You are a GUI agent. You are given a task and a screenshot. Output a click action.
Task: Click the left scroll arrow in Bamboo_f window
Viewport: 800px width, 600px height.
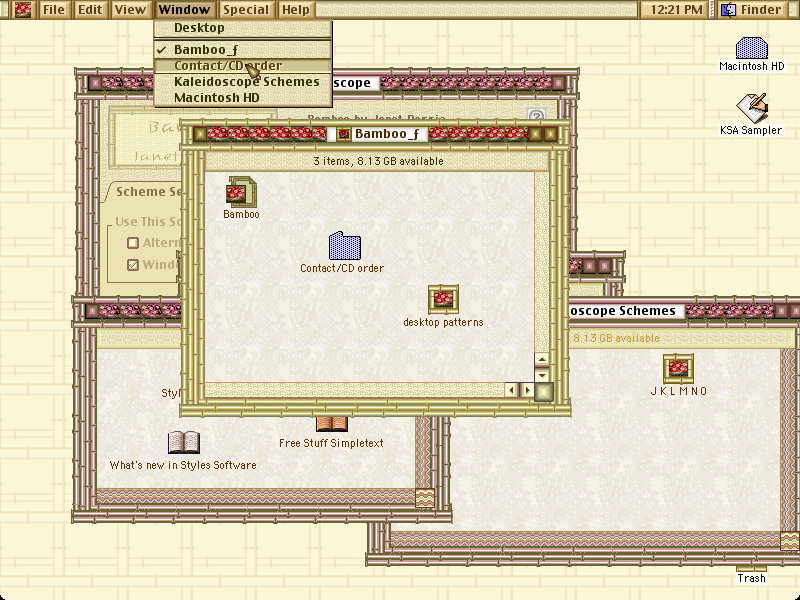click(x=511, y=390)
